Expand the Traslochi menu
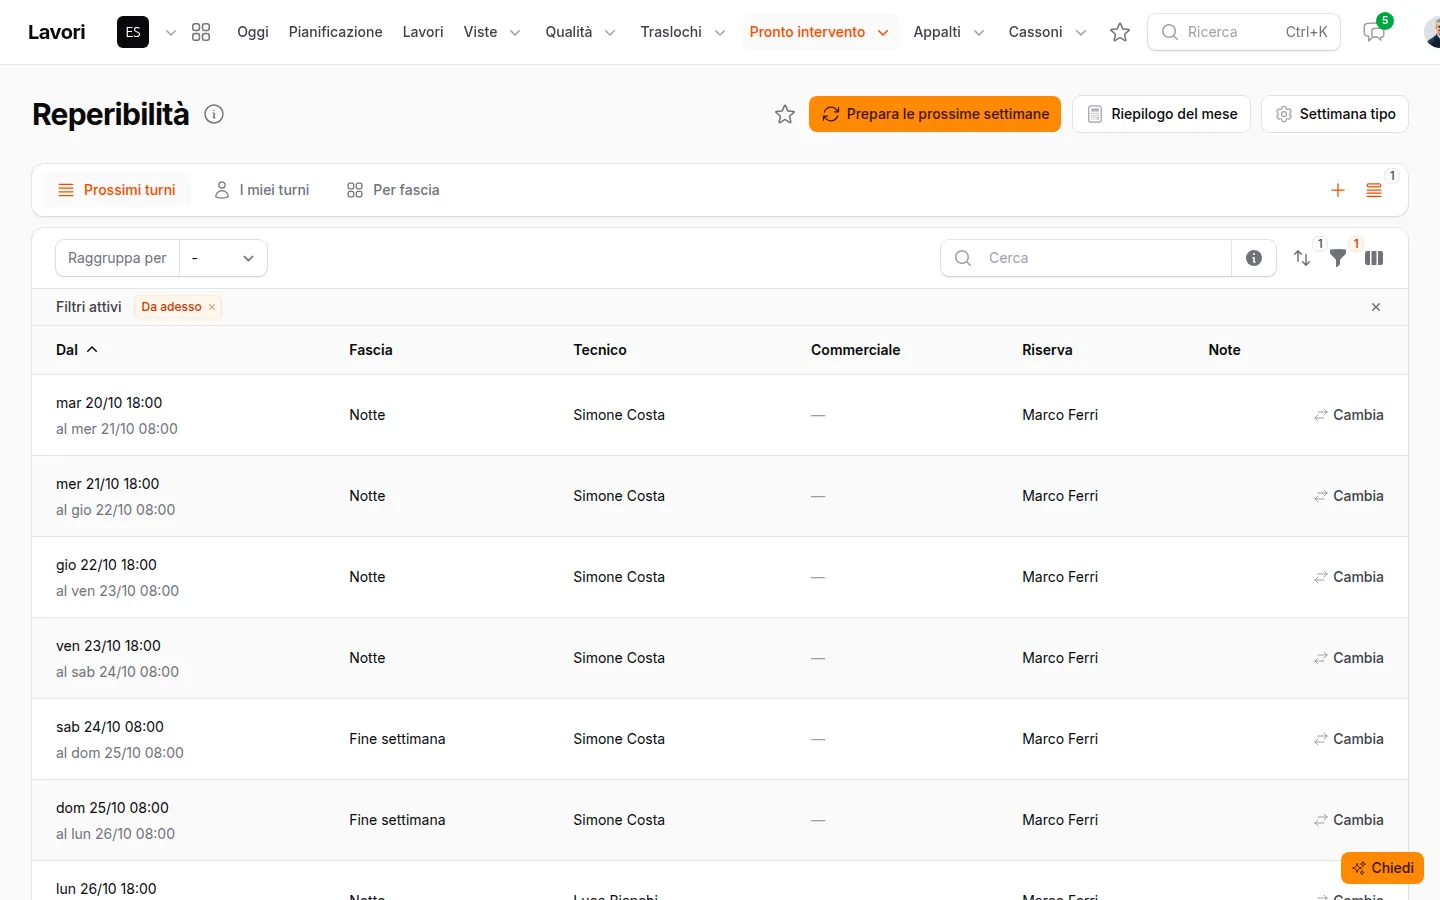 (x=683, y=32)
